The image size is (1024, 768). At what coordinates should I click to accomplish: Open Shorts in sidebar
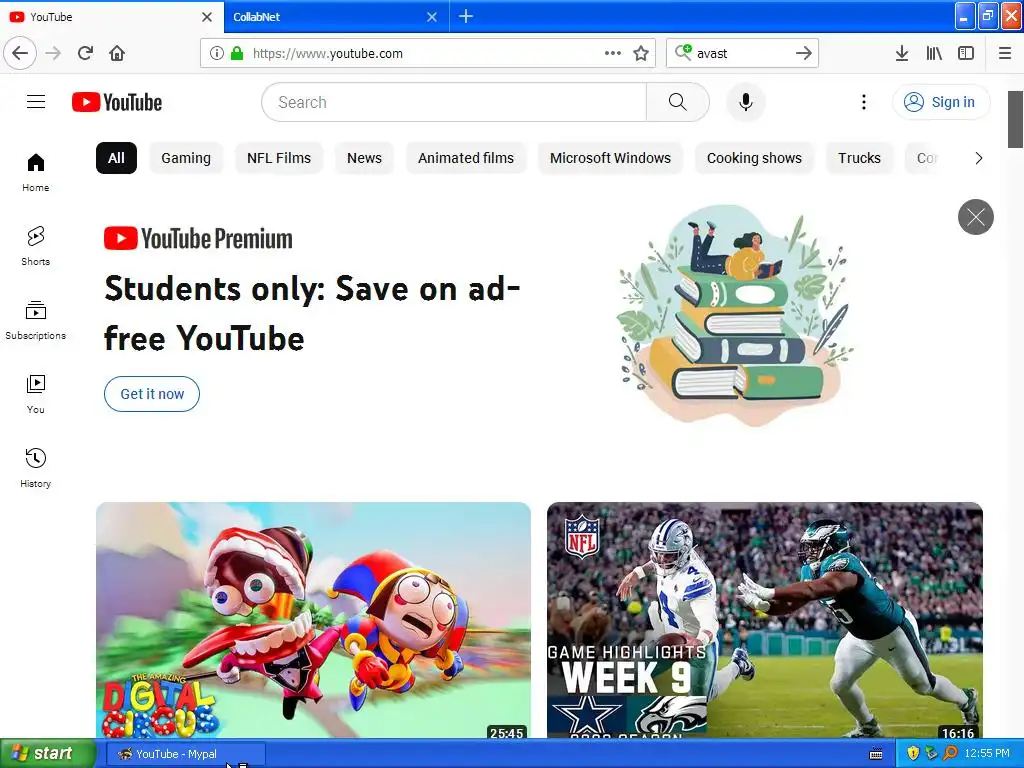[36, 246]
